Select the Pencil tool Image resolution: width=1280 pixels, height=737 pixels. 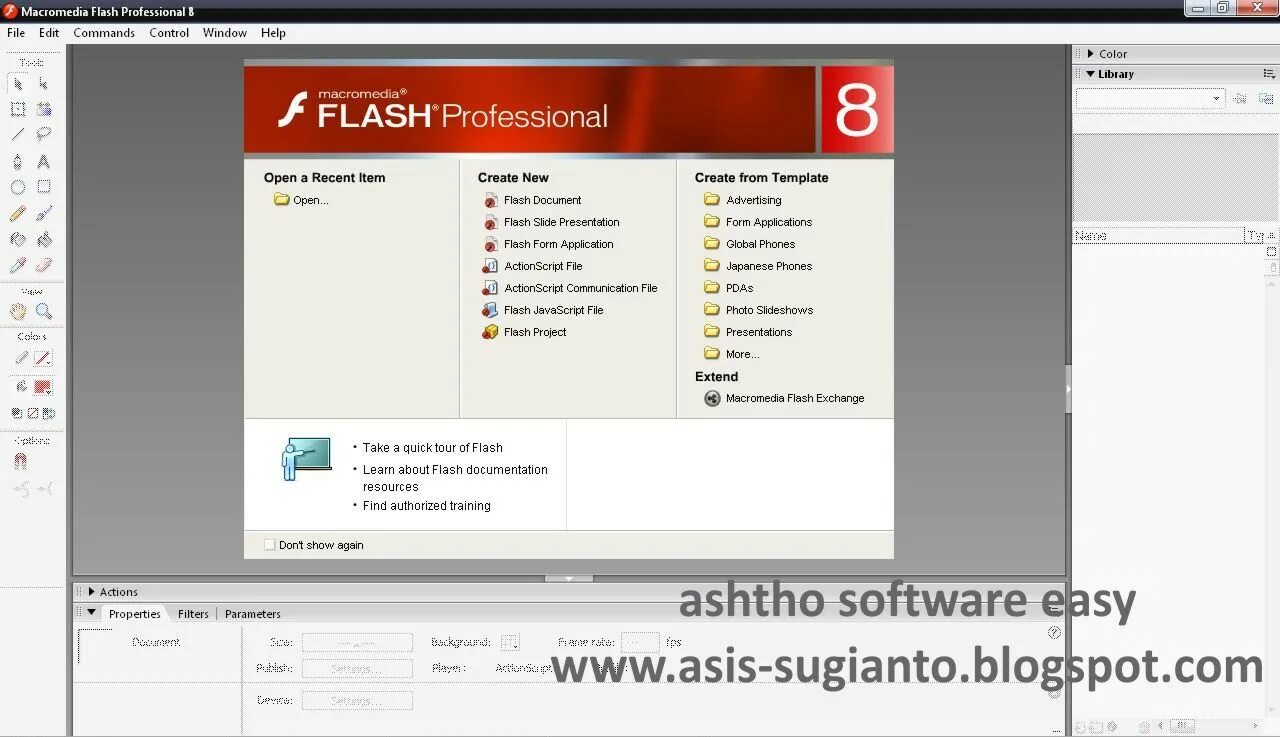[x=18, y=213]
